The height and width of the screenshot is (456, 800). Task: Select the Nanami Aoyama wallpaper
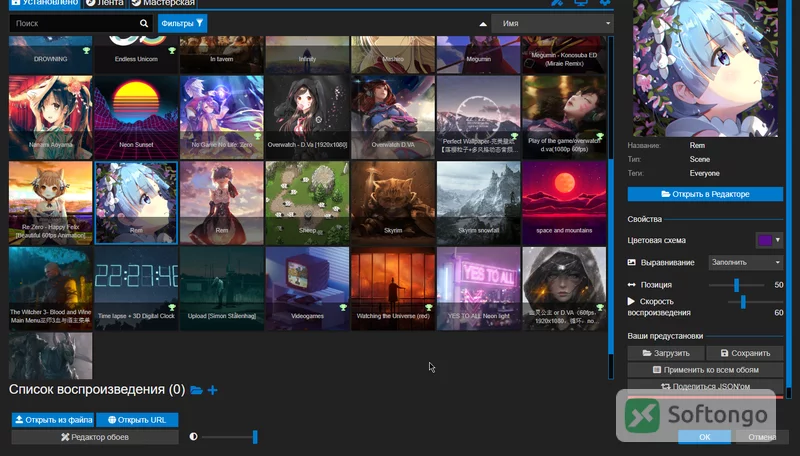click(51, 117)
